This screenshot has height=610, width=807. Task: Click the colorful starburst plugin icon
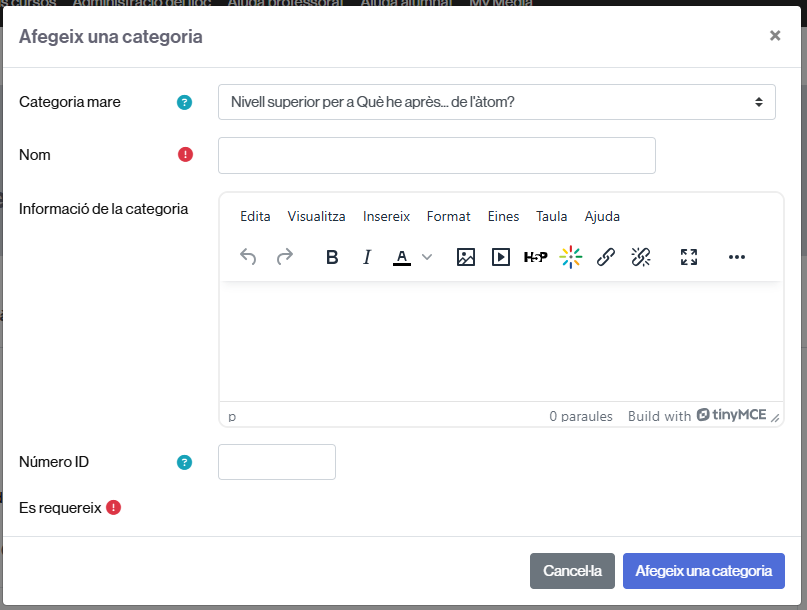[x=571, y=257]
